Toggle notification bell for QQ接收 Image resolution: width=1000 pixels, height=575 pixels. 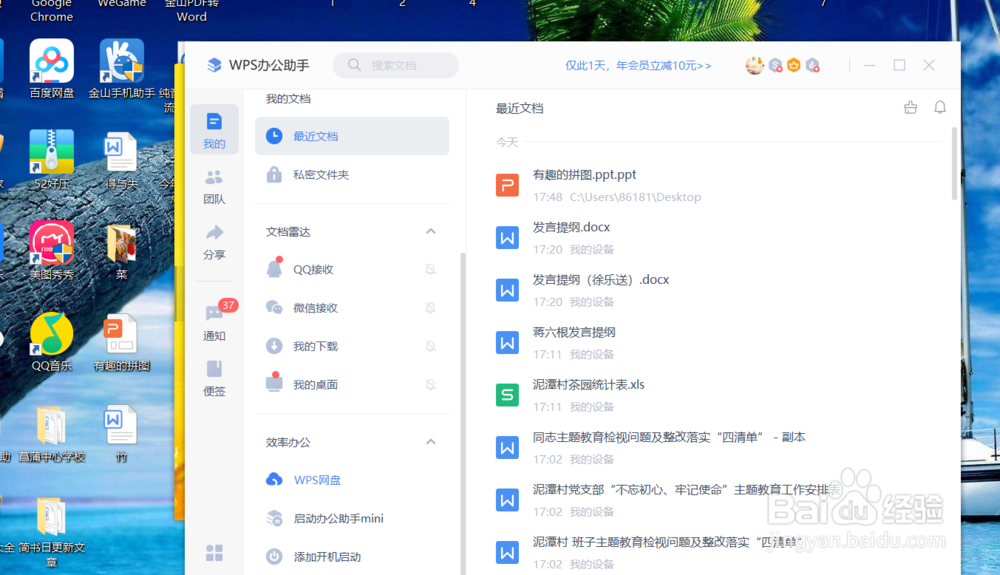click(x=430, y=270)
